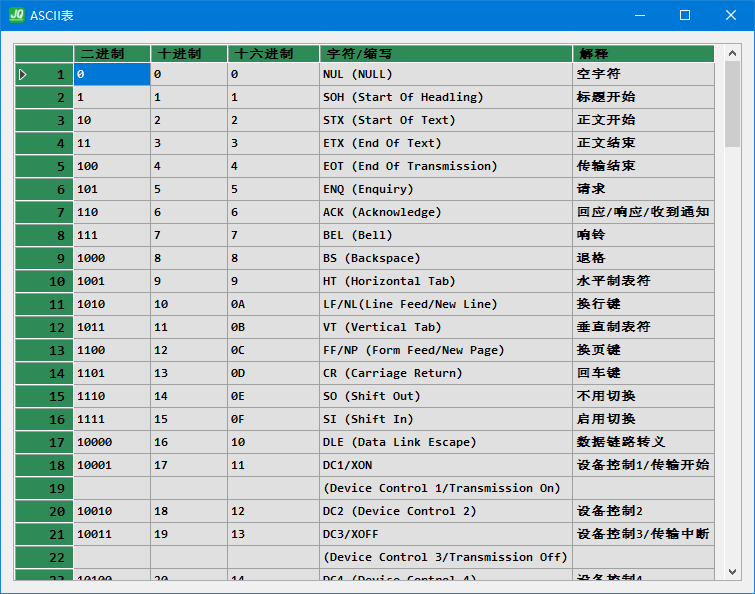Click cell 'HT (Horizontal Tab)'
This screenshot has width=755, height=594.
point(446,281)
